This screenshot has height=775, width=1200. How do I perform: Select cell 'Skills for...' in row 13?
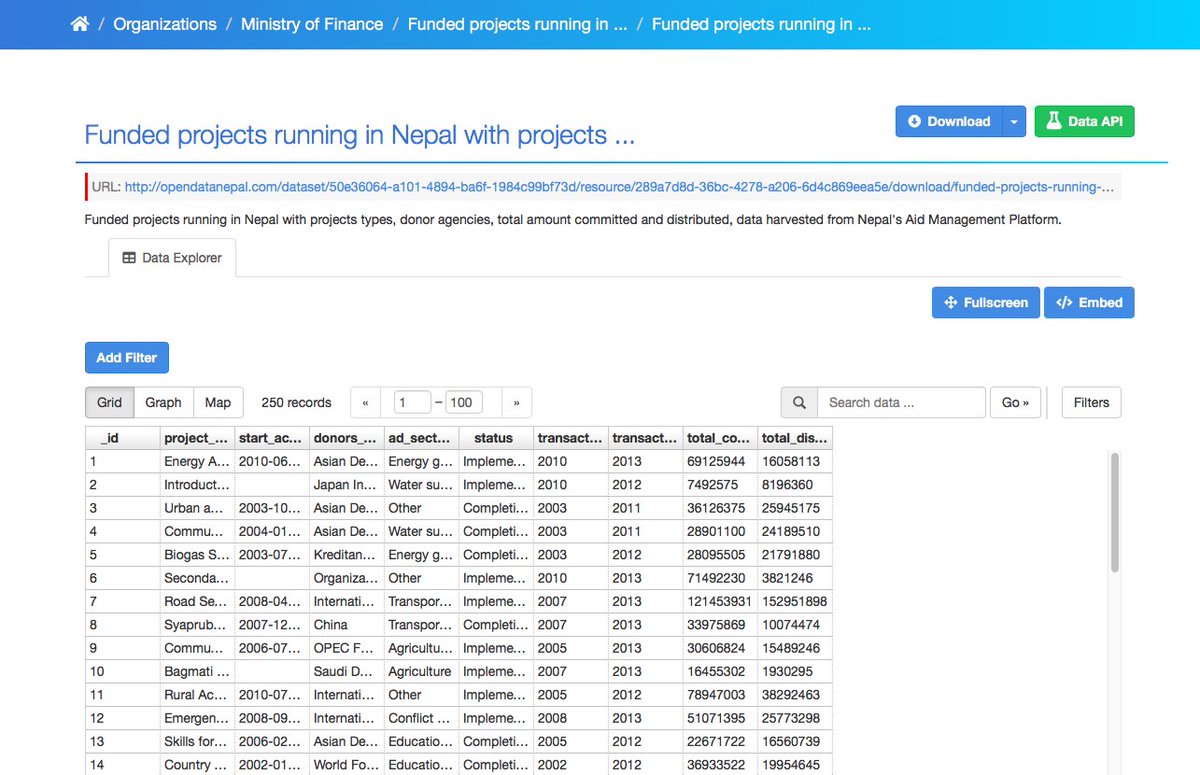click(x=197, y=741)
